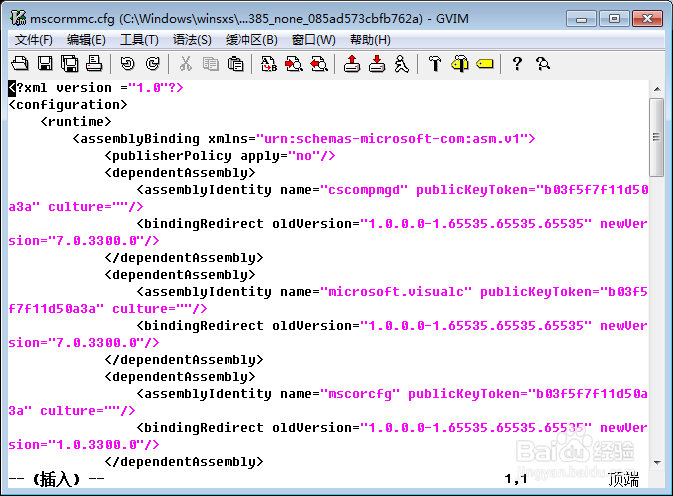Click the Save session icon
The image size is (673, 496).
(x=377, y=64)
